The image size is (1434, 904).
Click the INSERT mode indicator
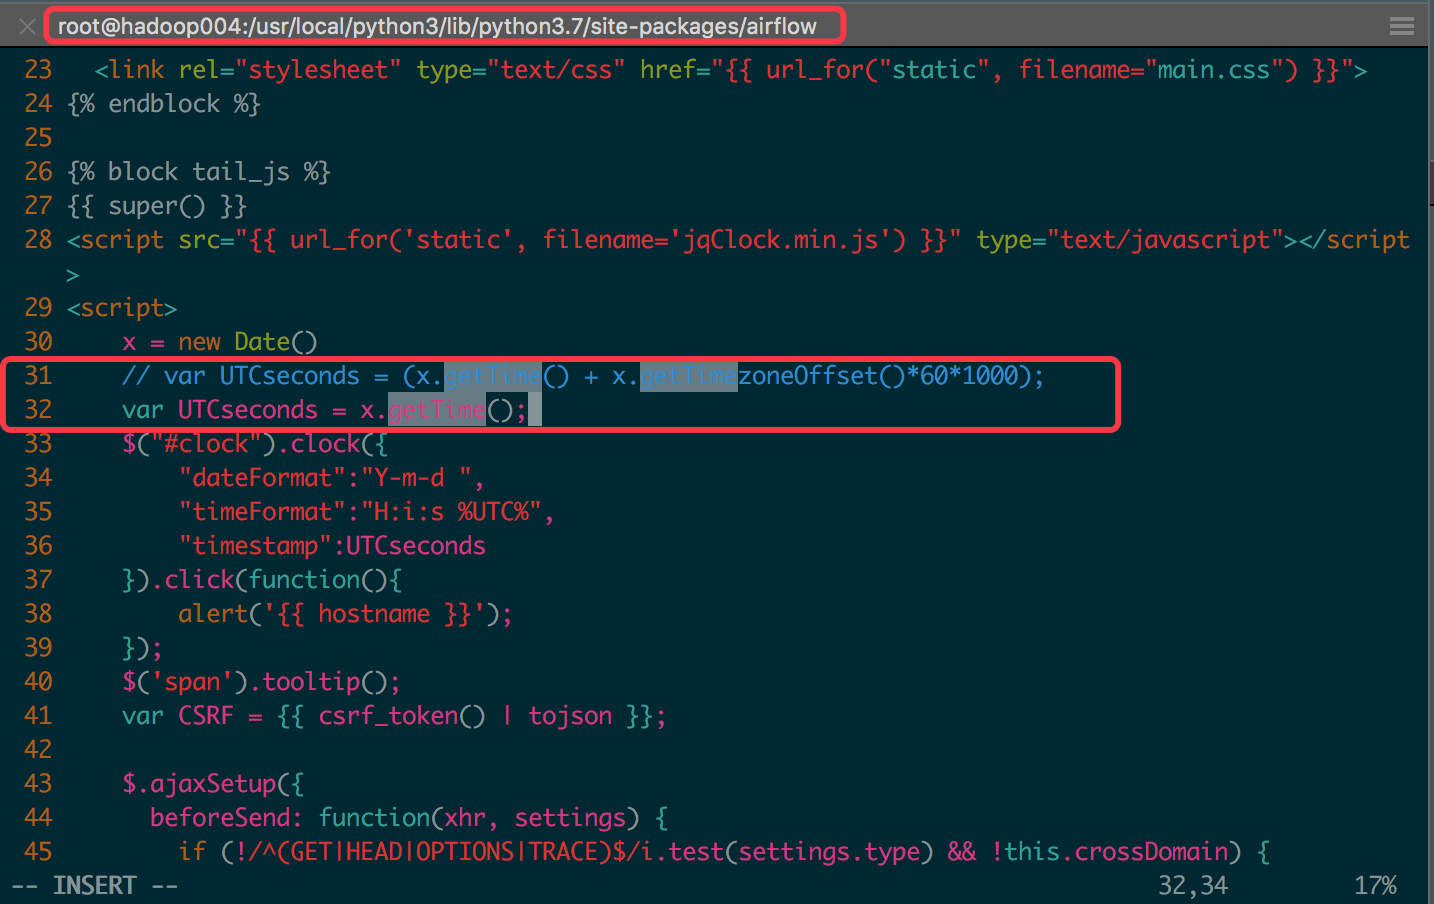coord(93,885)
